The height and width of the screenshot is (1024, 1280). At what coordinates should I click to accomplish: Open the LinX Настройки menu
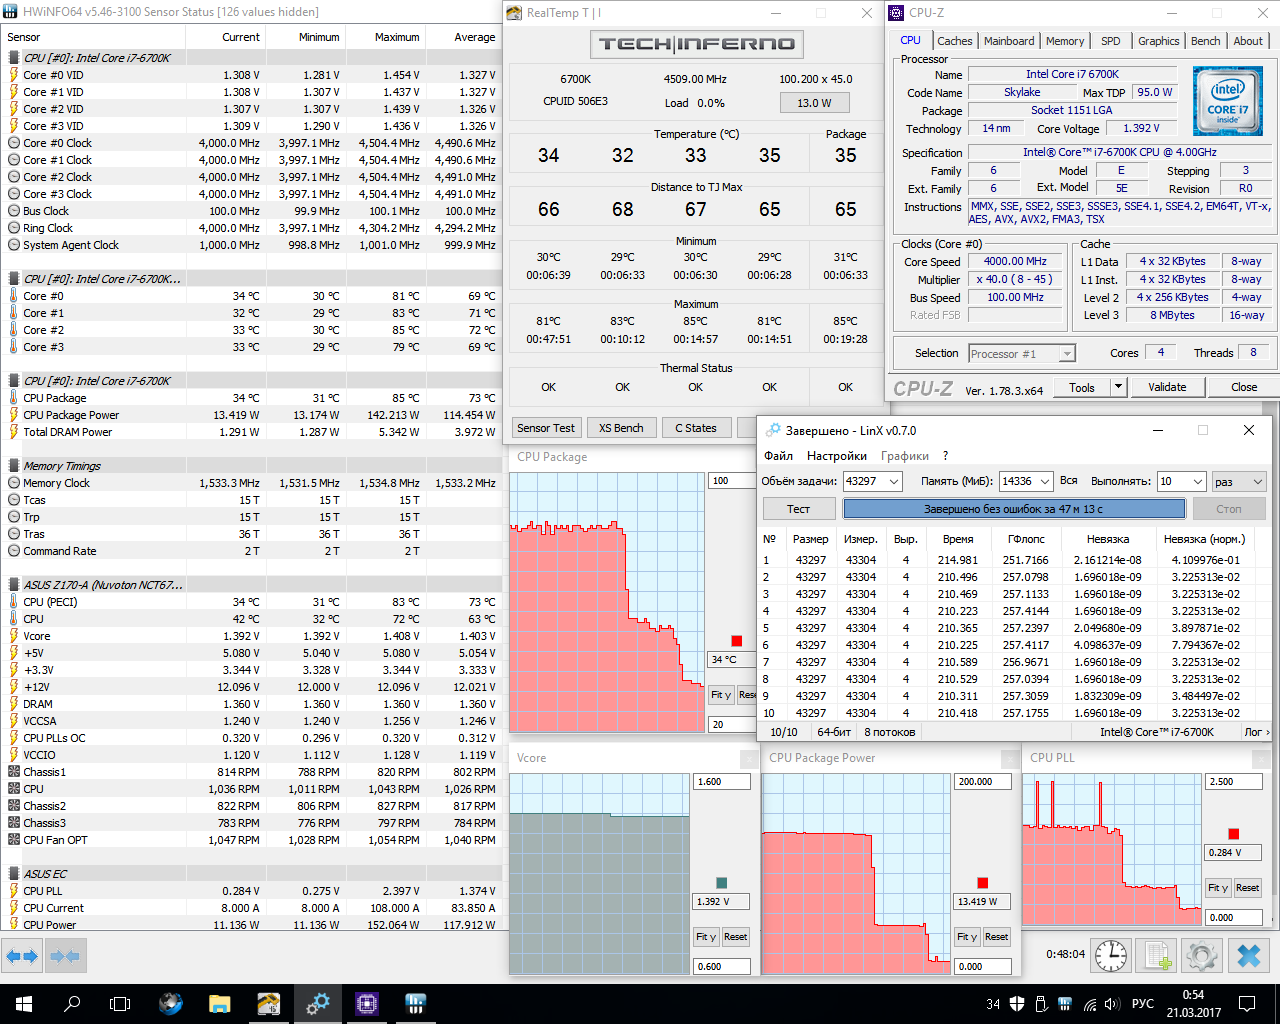(837, 456)
